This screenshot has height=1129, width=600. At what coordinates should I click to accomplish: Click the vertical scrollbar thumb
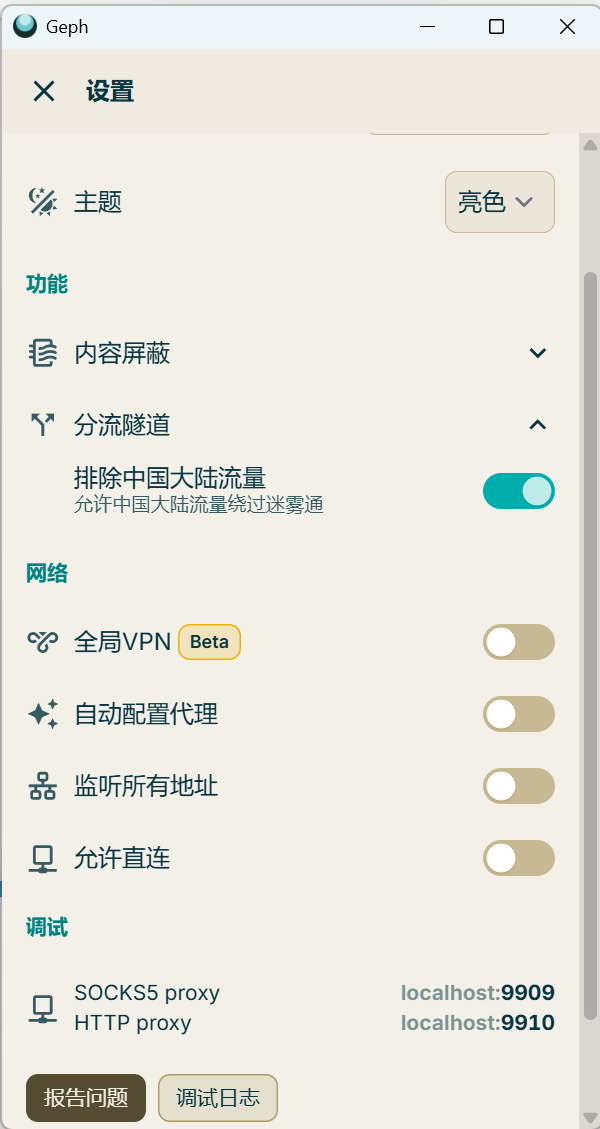590,640
